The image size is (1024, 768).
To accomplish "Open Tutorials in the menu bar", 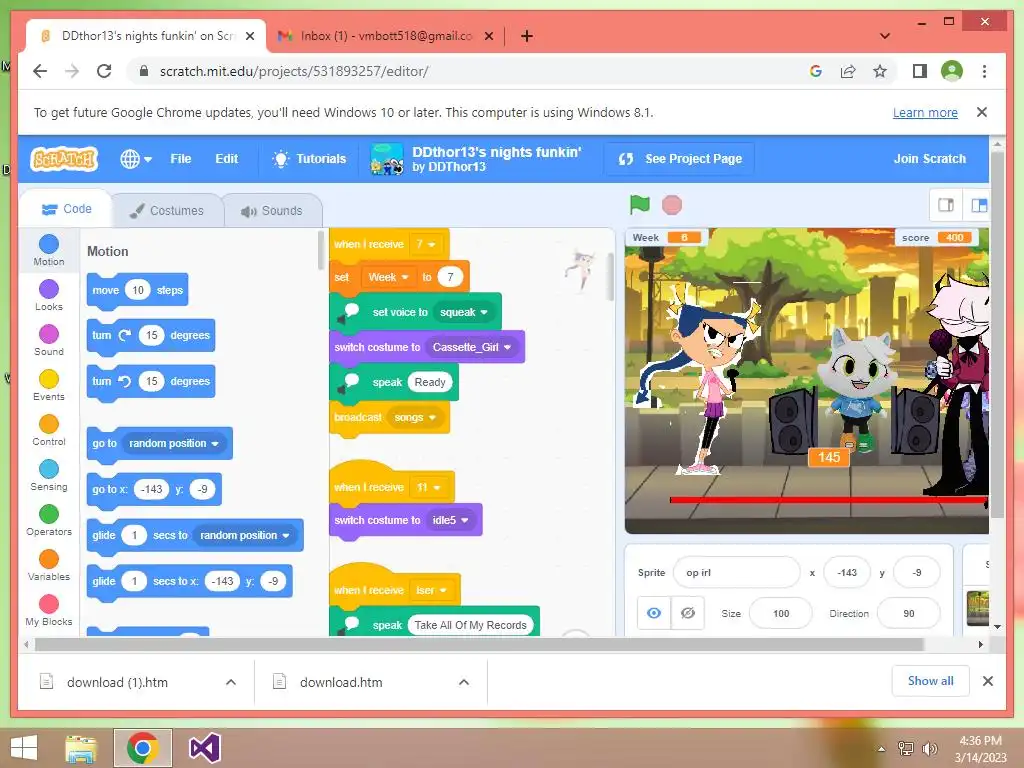I will pyautogui.click(x=310, y=159).
